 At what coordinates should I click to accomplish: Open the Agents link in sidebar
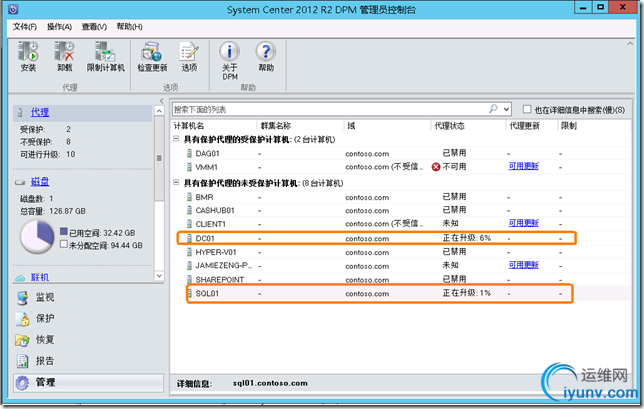[40, 112]
